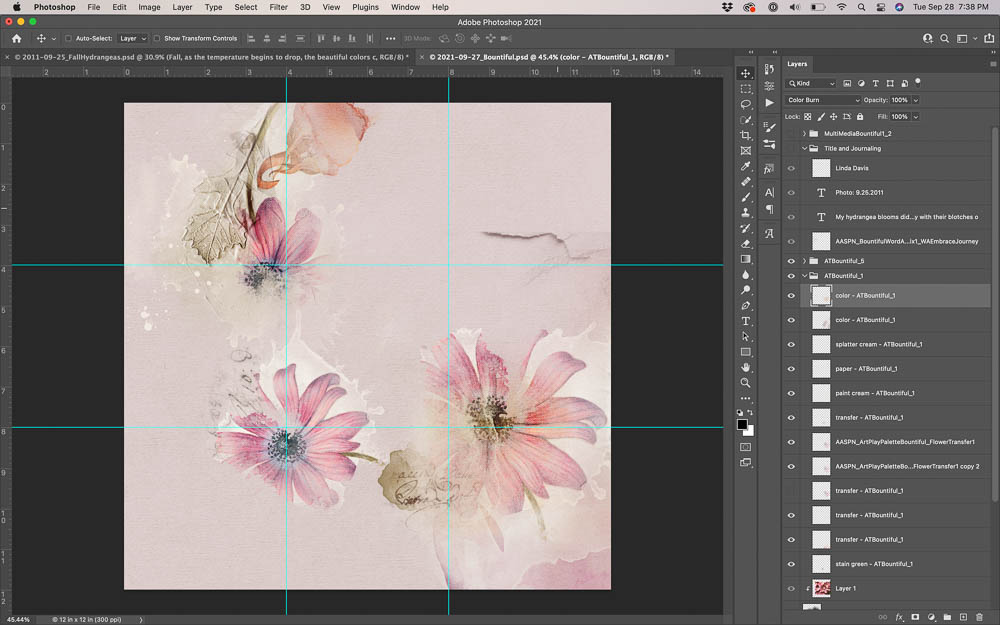Open the Color Burn blend mode dropdown
Image resolution: width=1000 pixels, height=625 pixels.
(x=823, y=100)
